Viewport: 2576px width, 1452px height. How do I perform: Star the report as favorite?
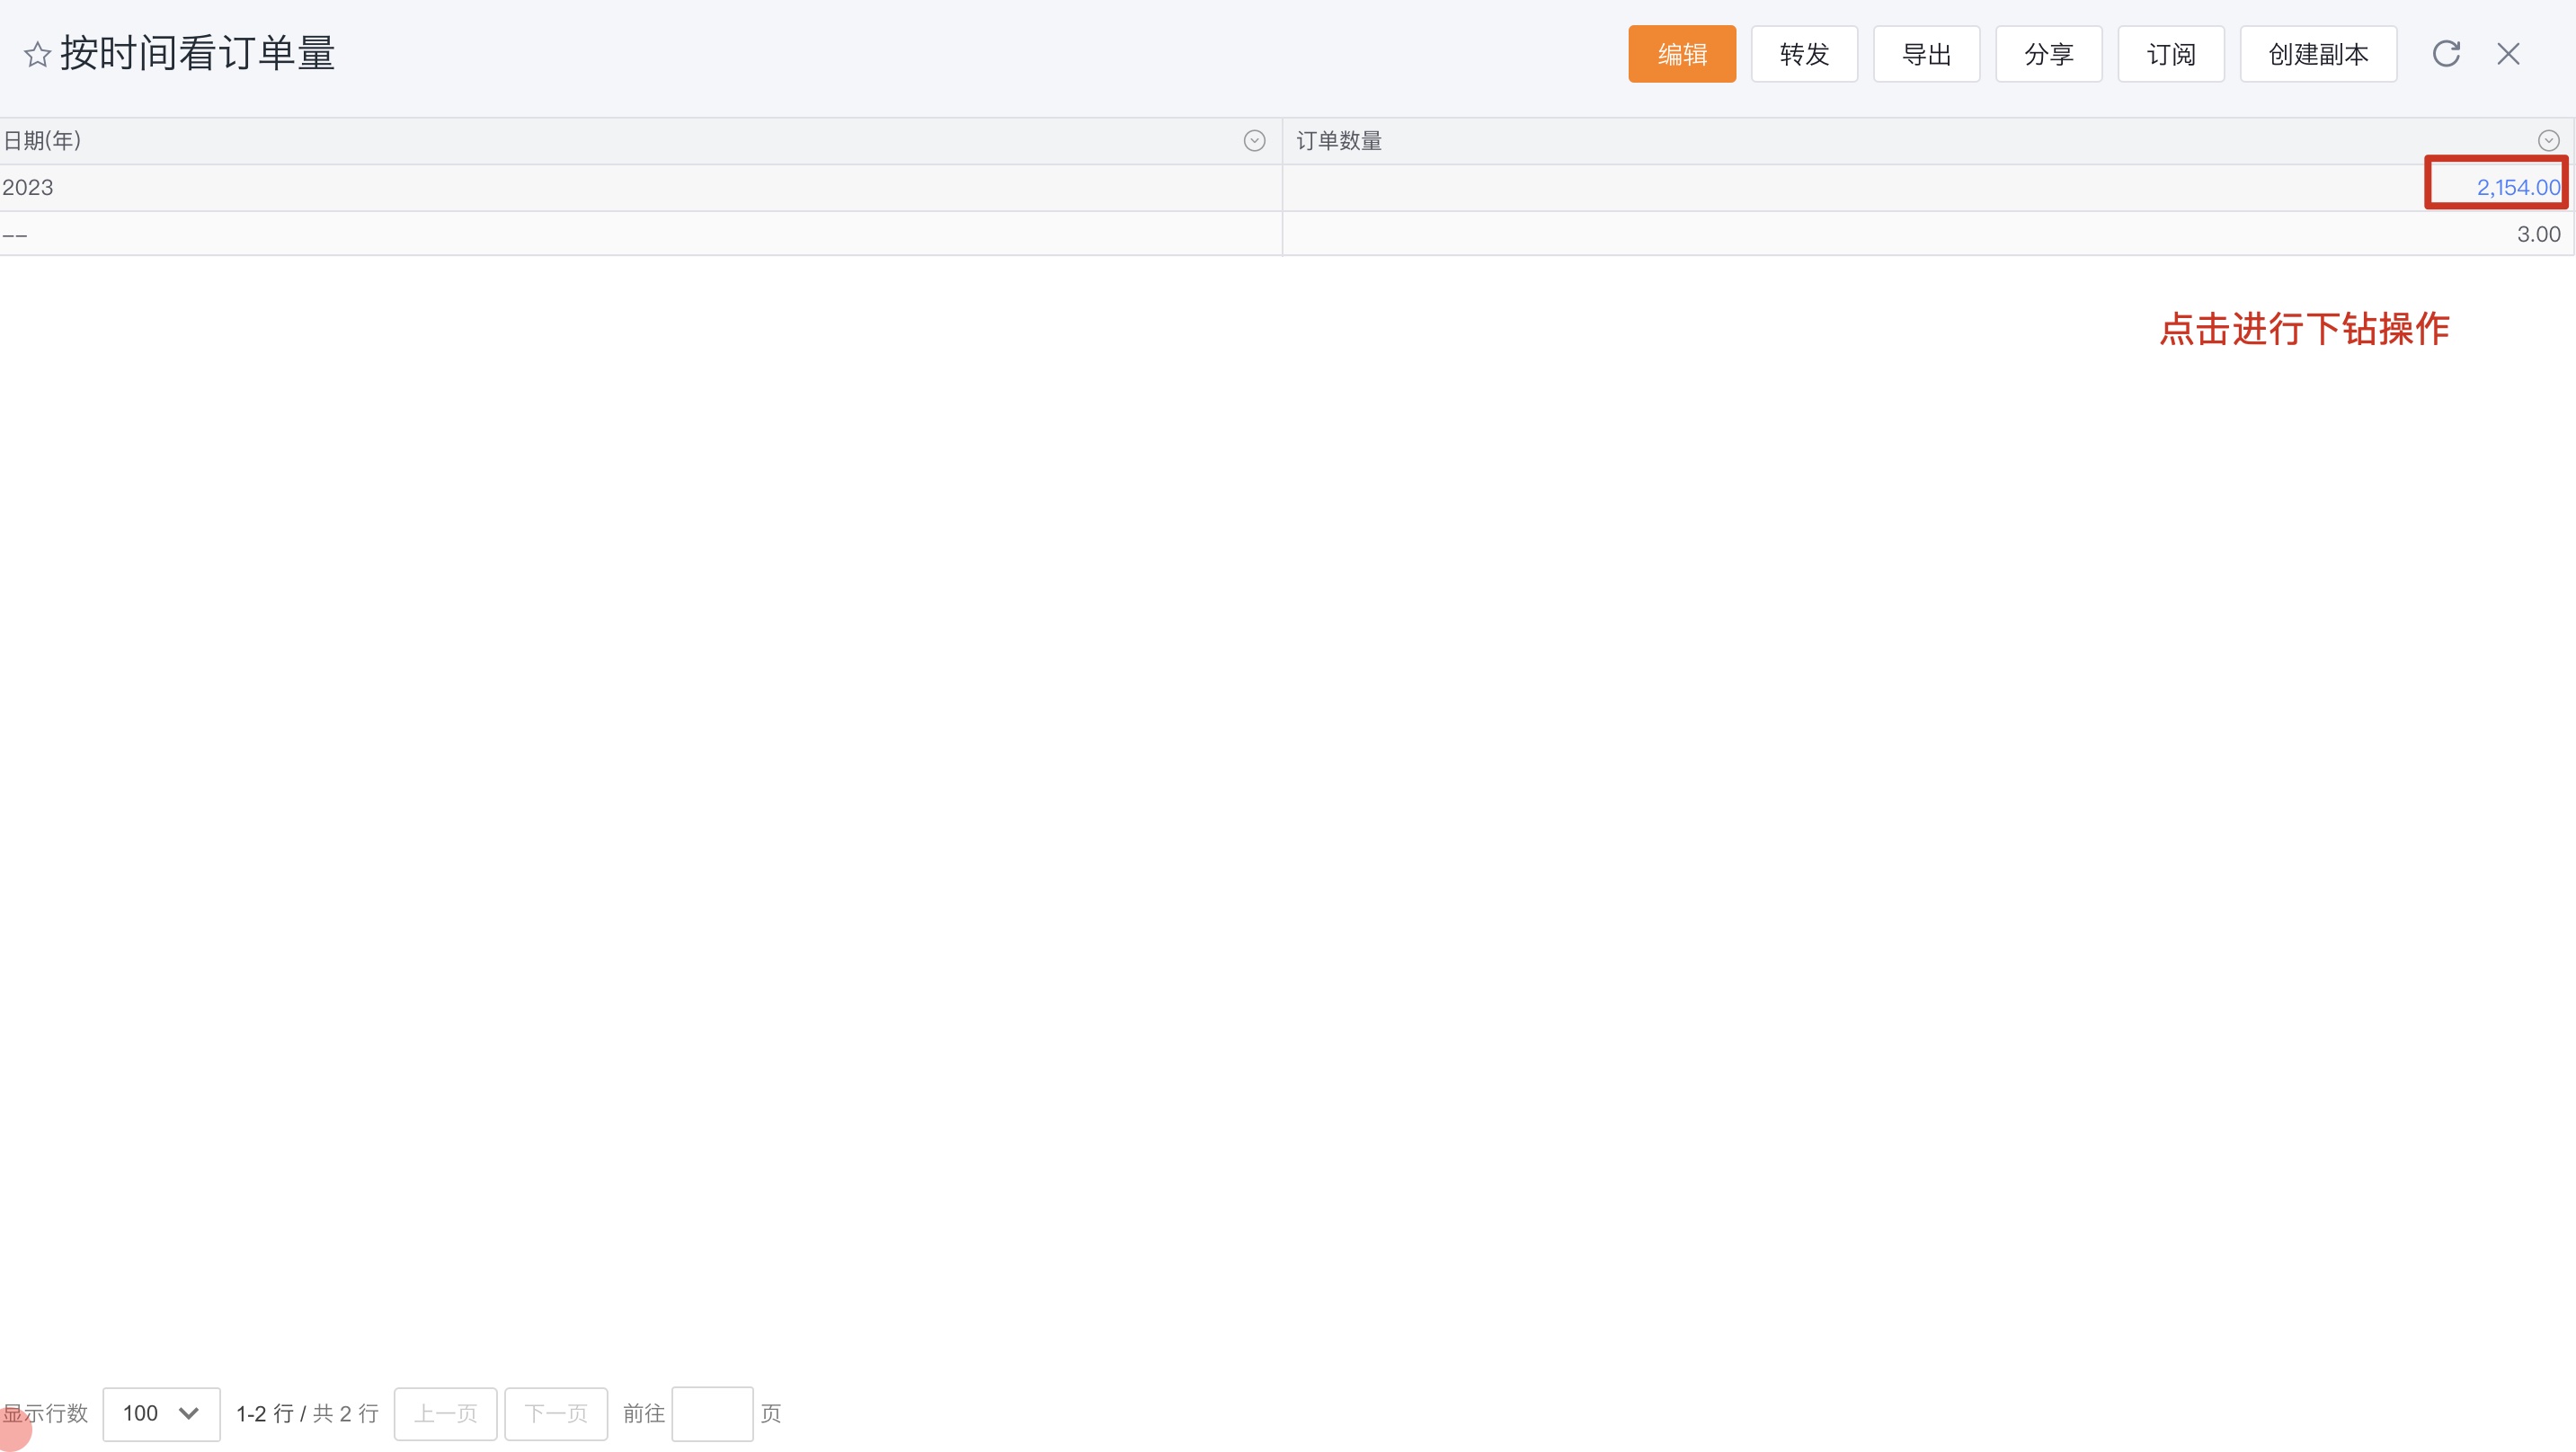tap(37, 54)
